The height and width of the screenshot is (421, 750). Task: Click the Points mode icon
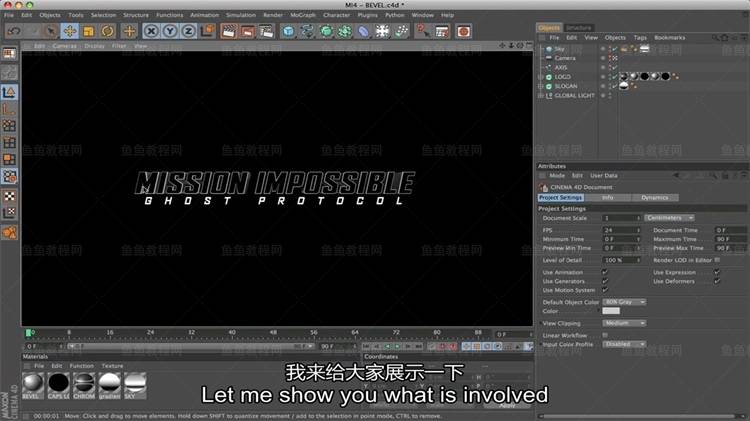(9, 126)
